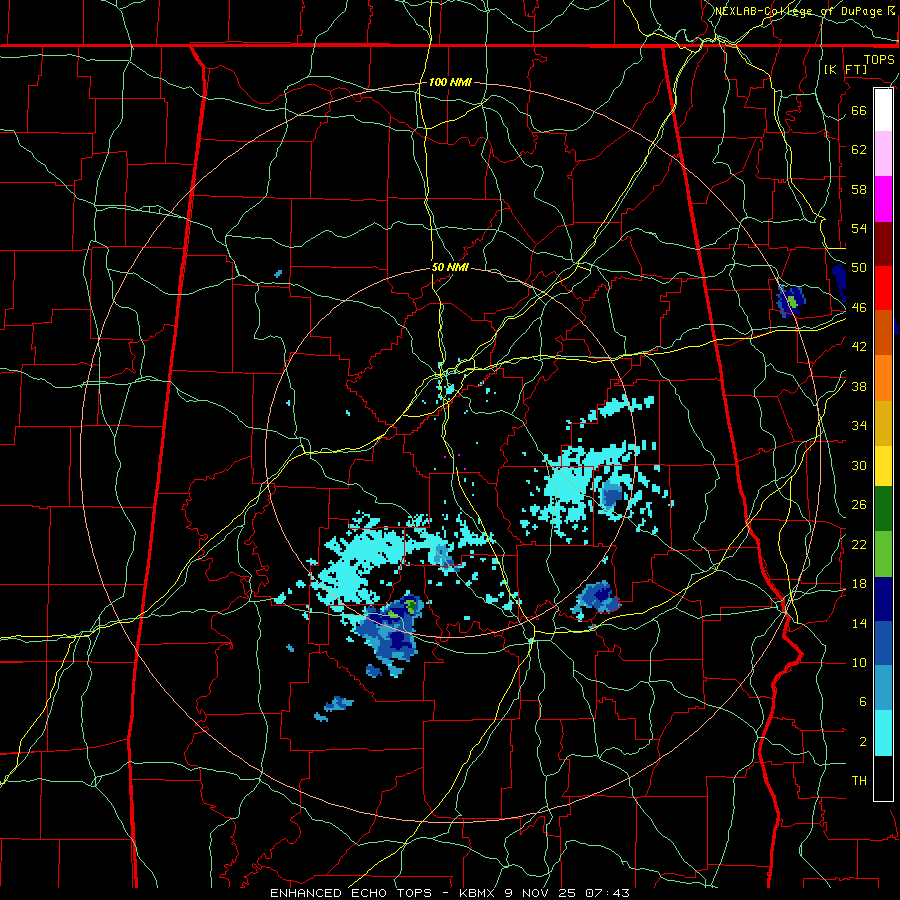Select the "10" legend value

[x=859, y=662]
